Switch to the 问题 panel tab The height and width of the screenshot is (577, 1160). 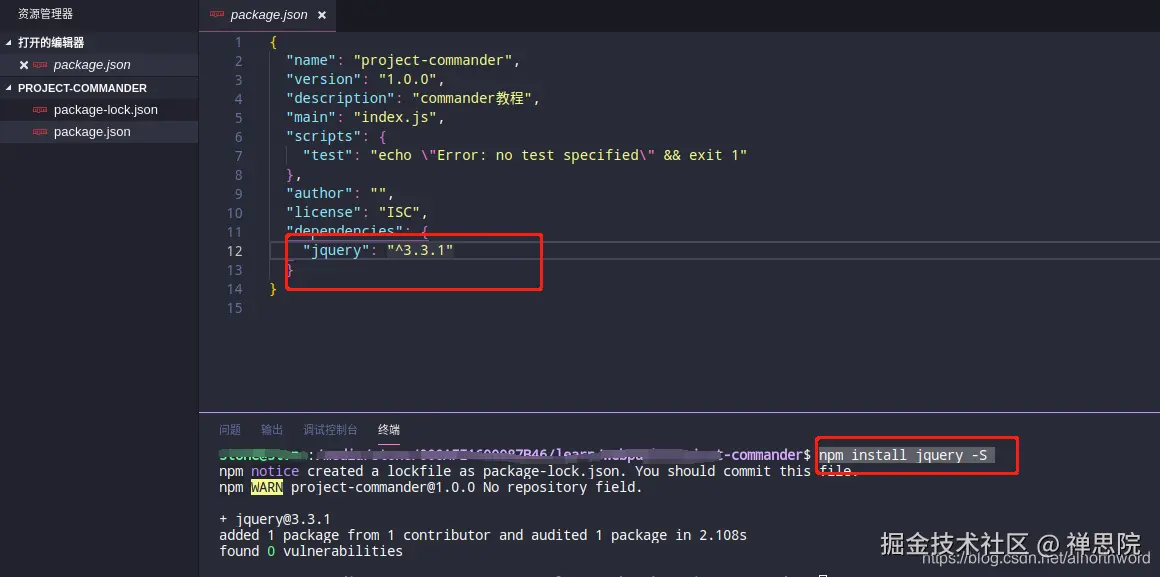point(230,430)
